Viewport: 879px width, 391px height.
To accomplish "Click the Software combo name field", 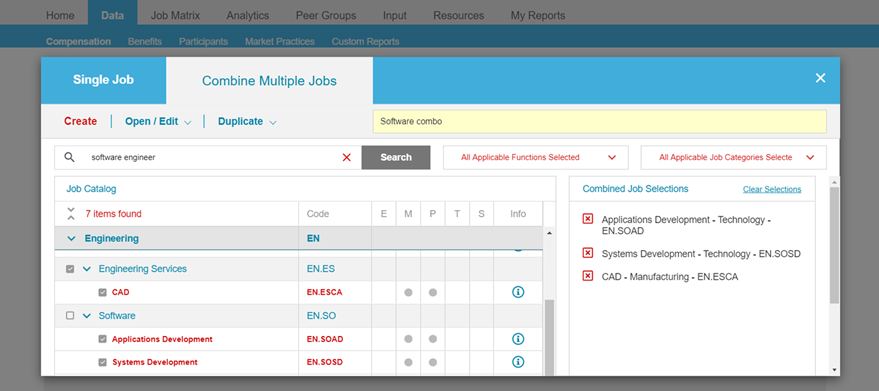I will (x=600, y=121).
